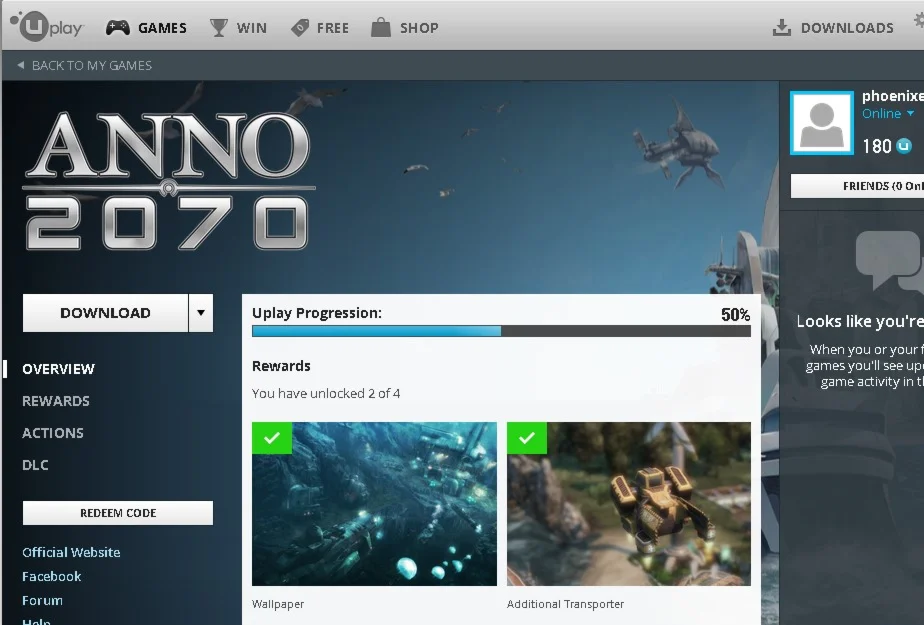
Task: Open the Additional Transporter reward thumbnail
Action: 629,504
